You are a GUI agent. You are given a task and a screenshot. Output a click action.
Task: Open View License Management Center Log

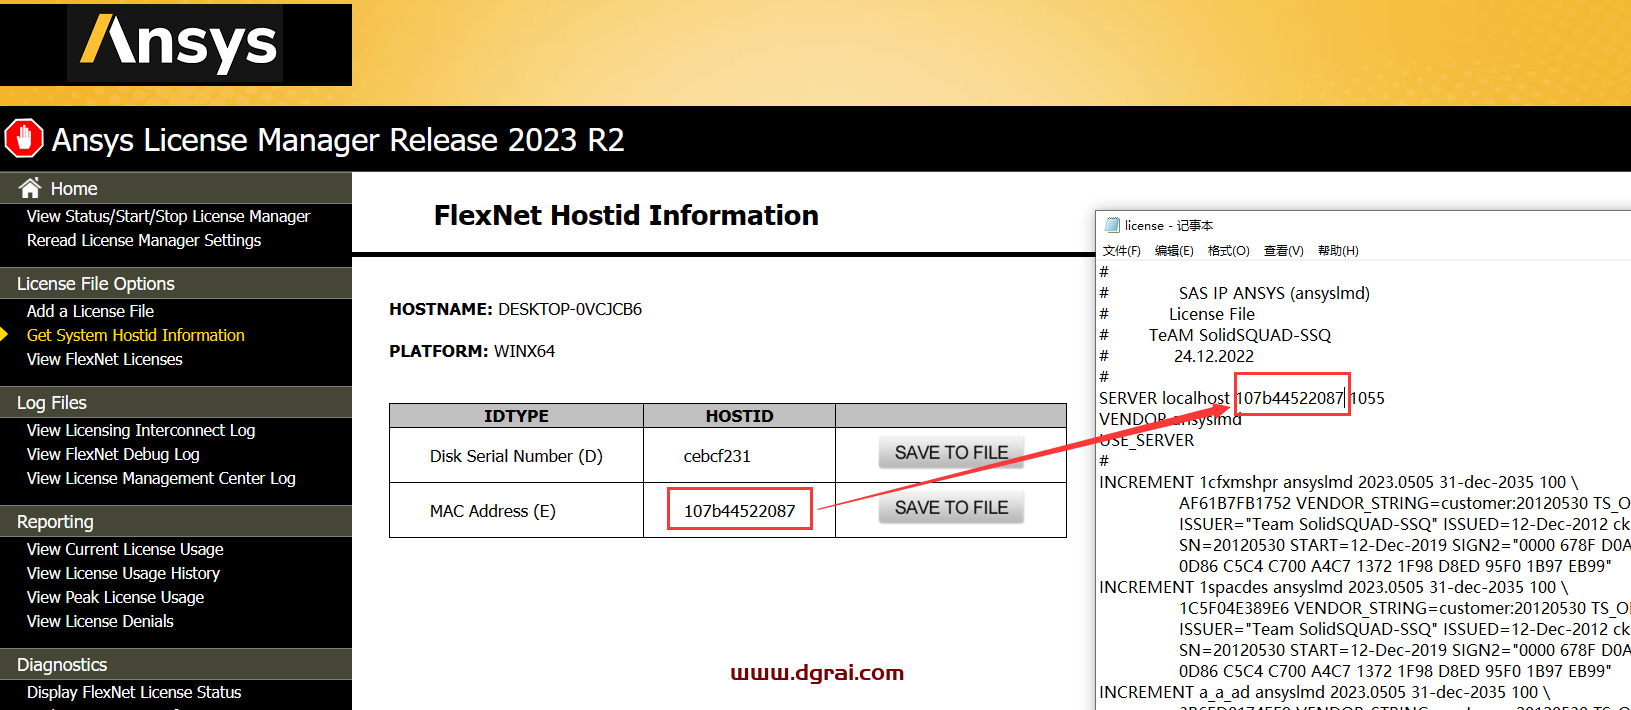[x=161, y=478]
